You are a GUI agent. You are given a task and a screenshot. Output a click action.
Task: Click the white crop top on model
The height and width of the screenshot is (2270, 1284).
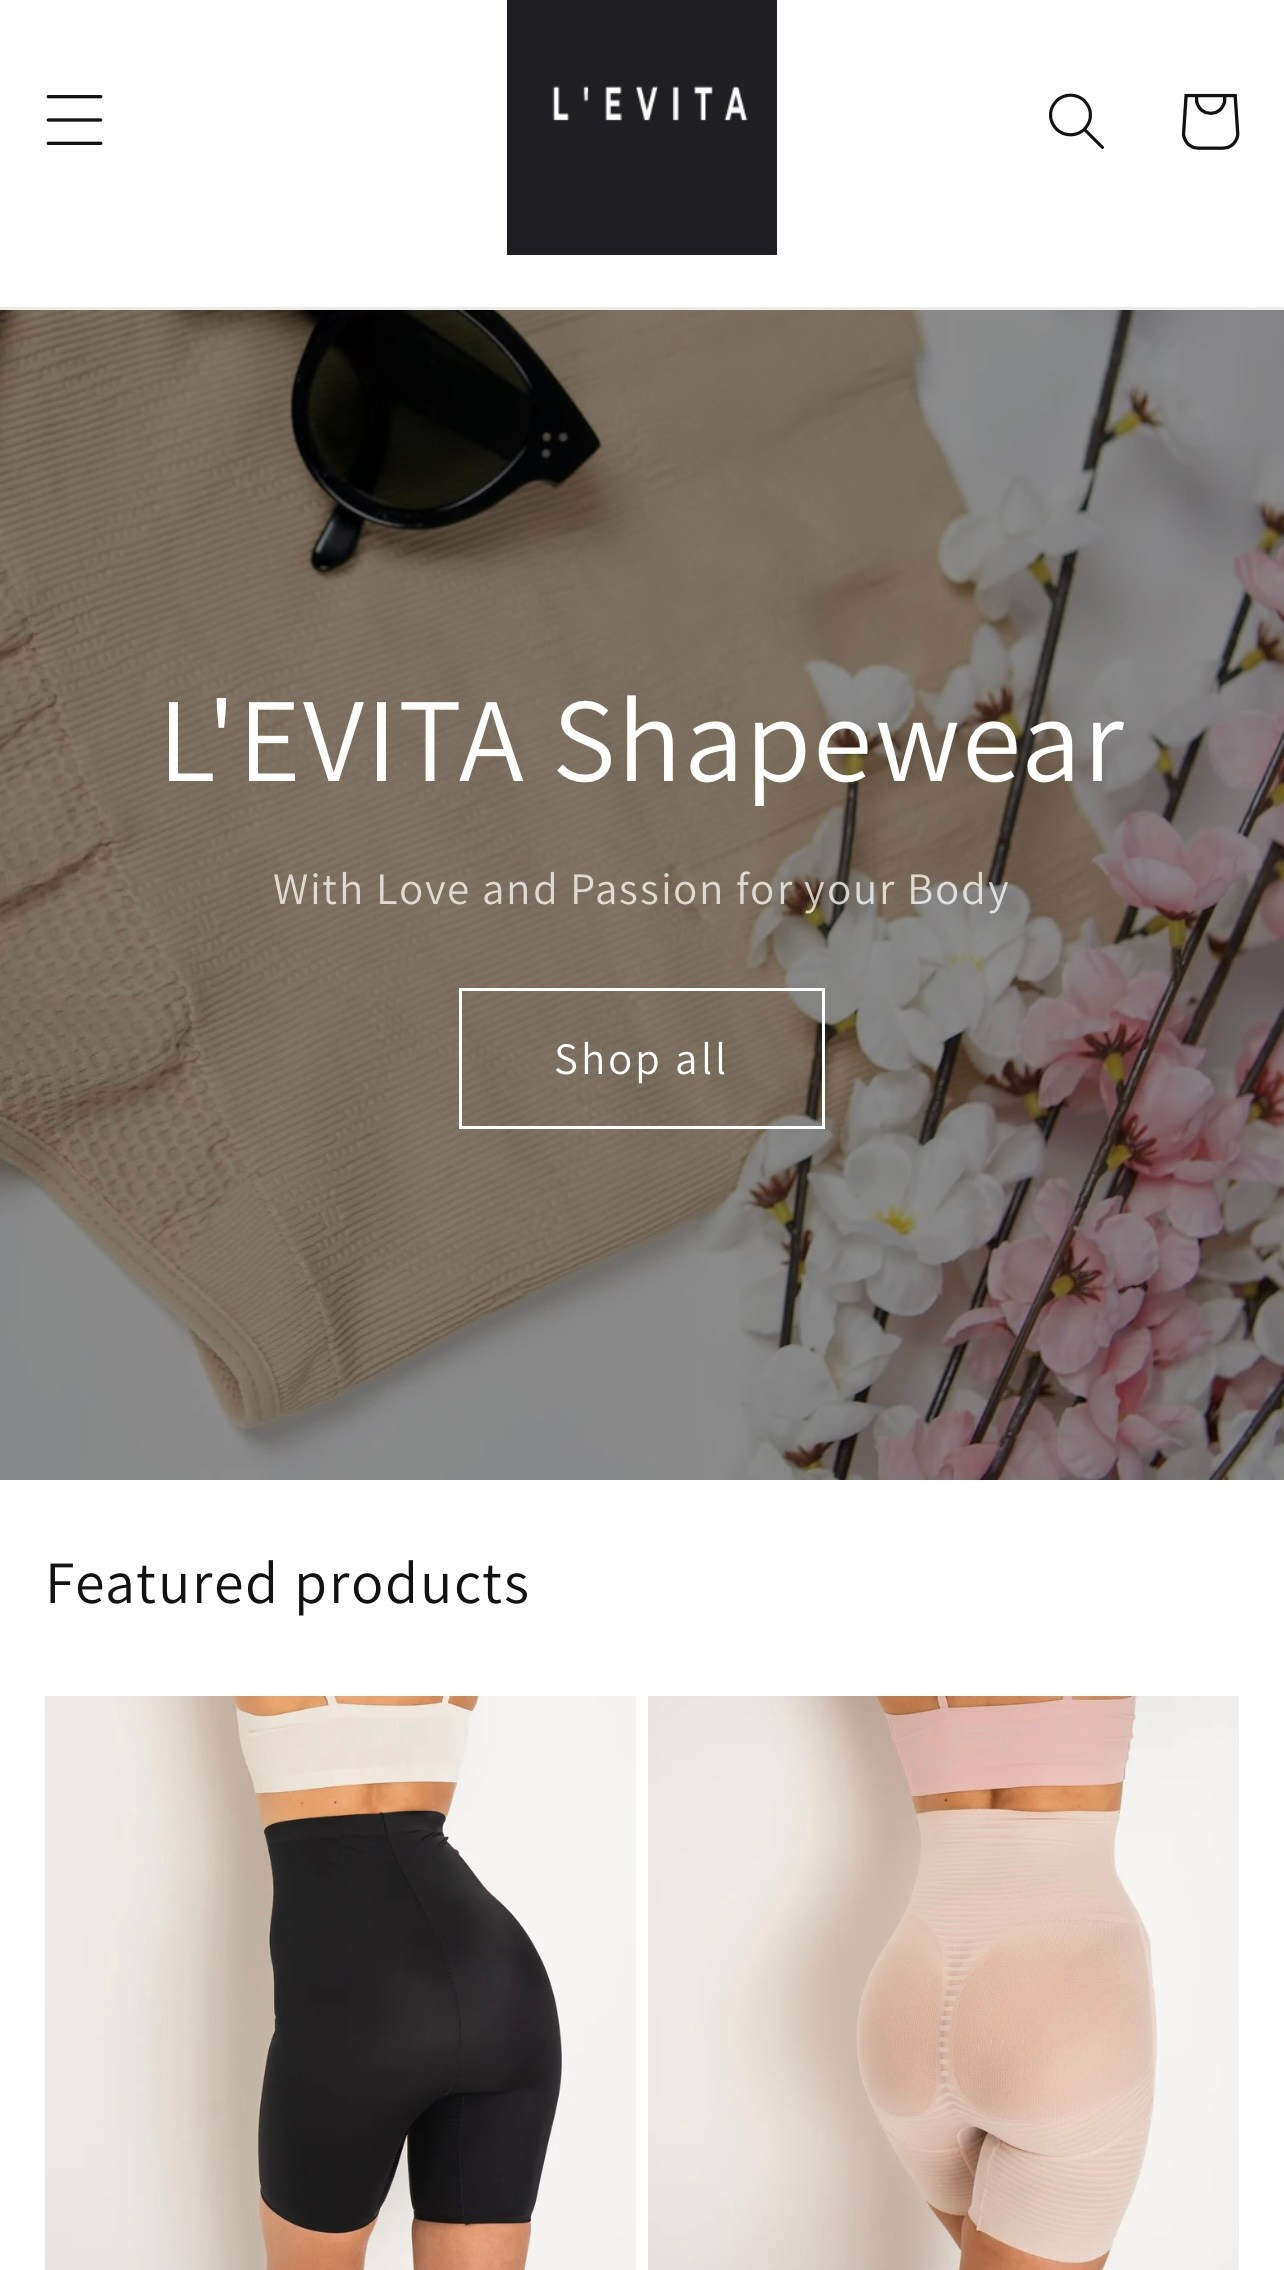pyautogui.click(x=352, y=1745)
